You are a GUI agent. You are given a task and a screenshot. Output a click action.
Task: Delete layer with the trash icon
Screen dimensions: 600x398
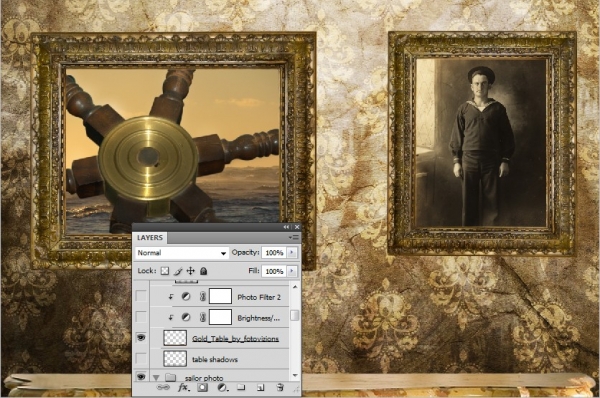280,387
